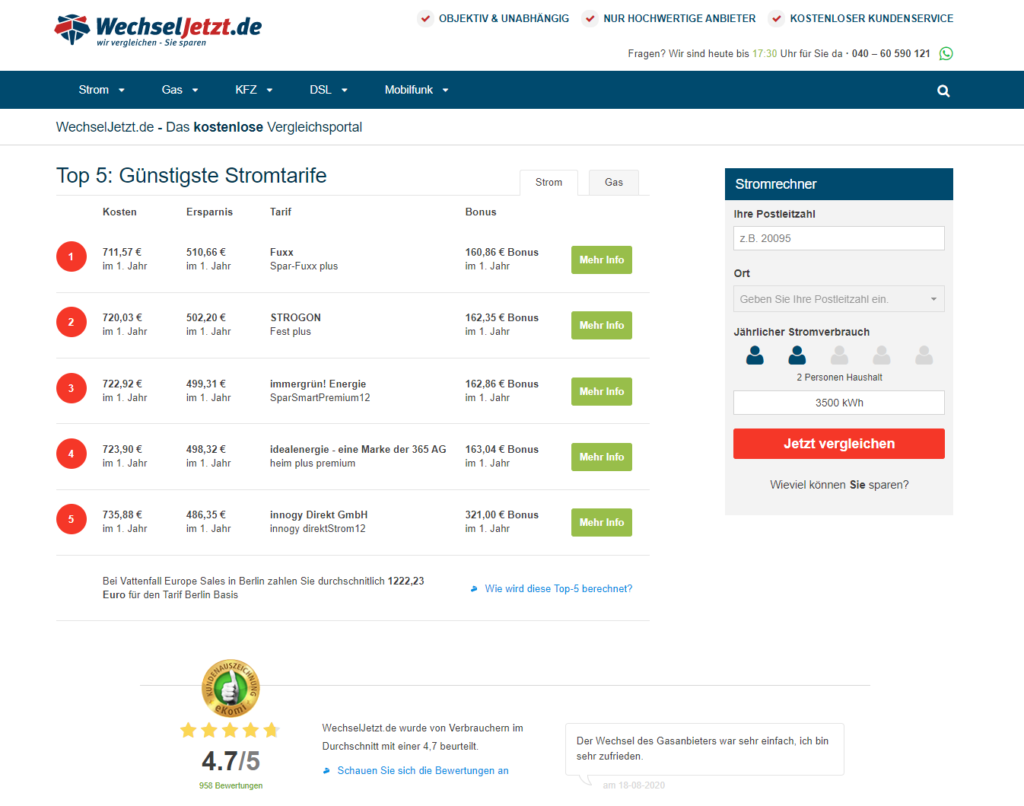Open the search magnifier icon

click(x=943, y=91)
